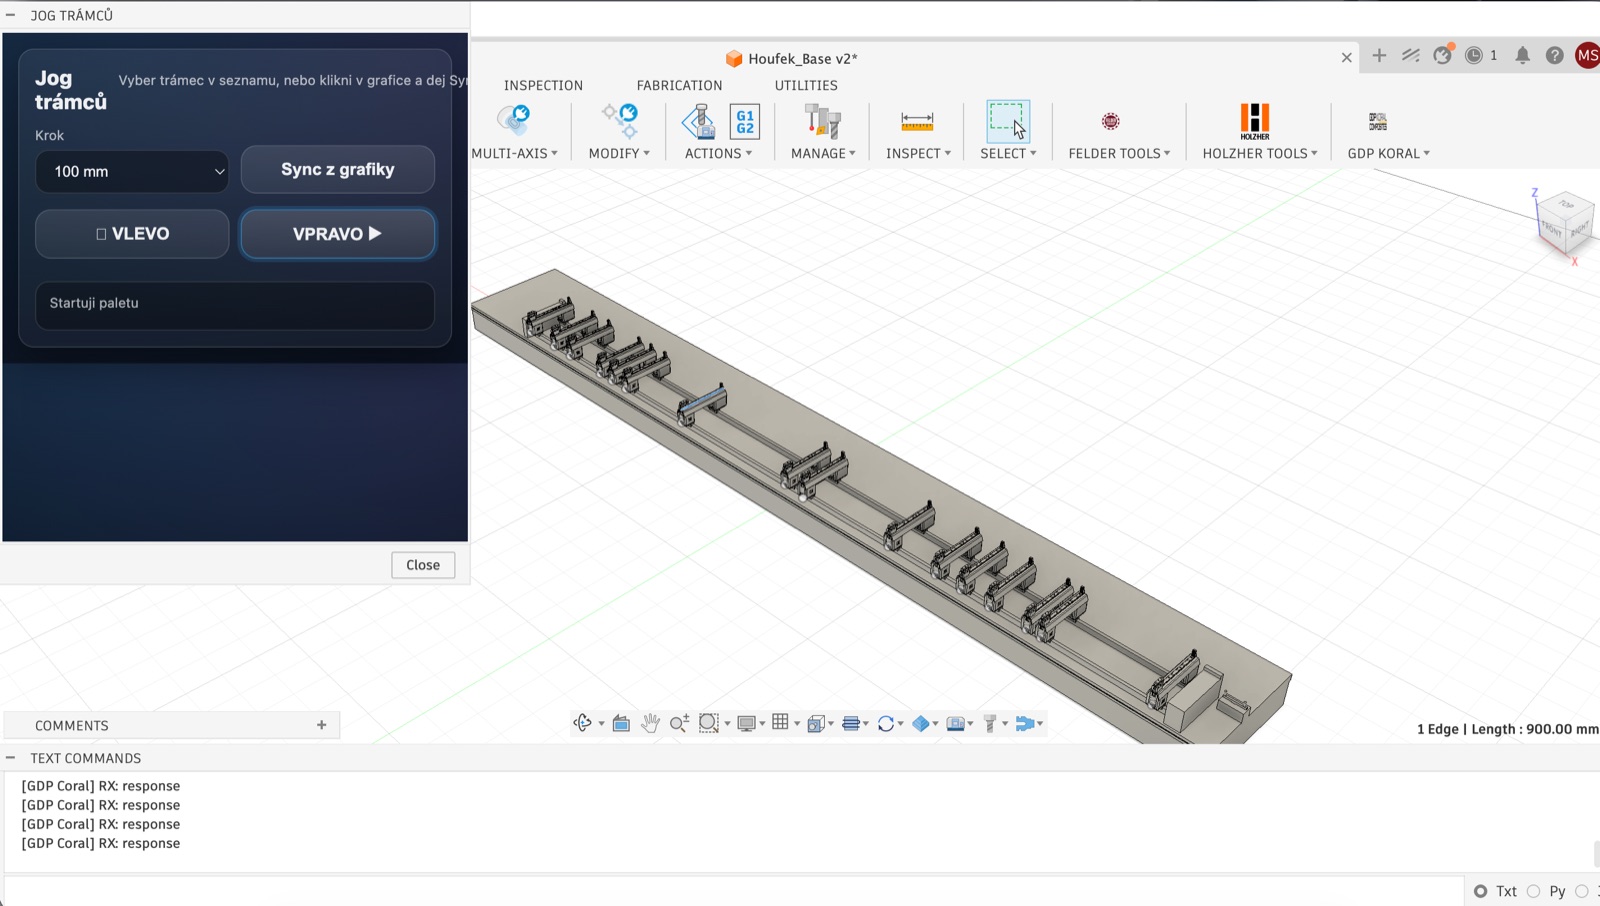This screenshot has width=1600, height=906.
Task: Click the Select tool icon
Action: [1007, 121]
